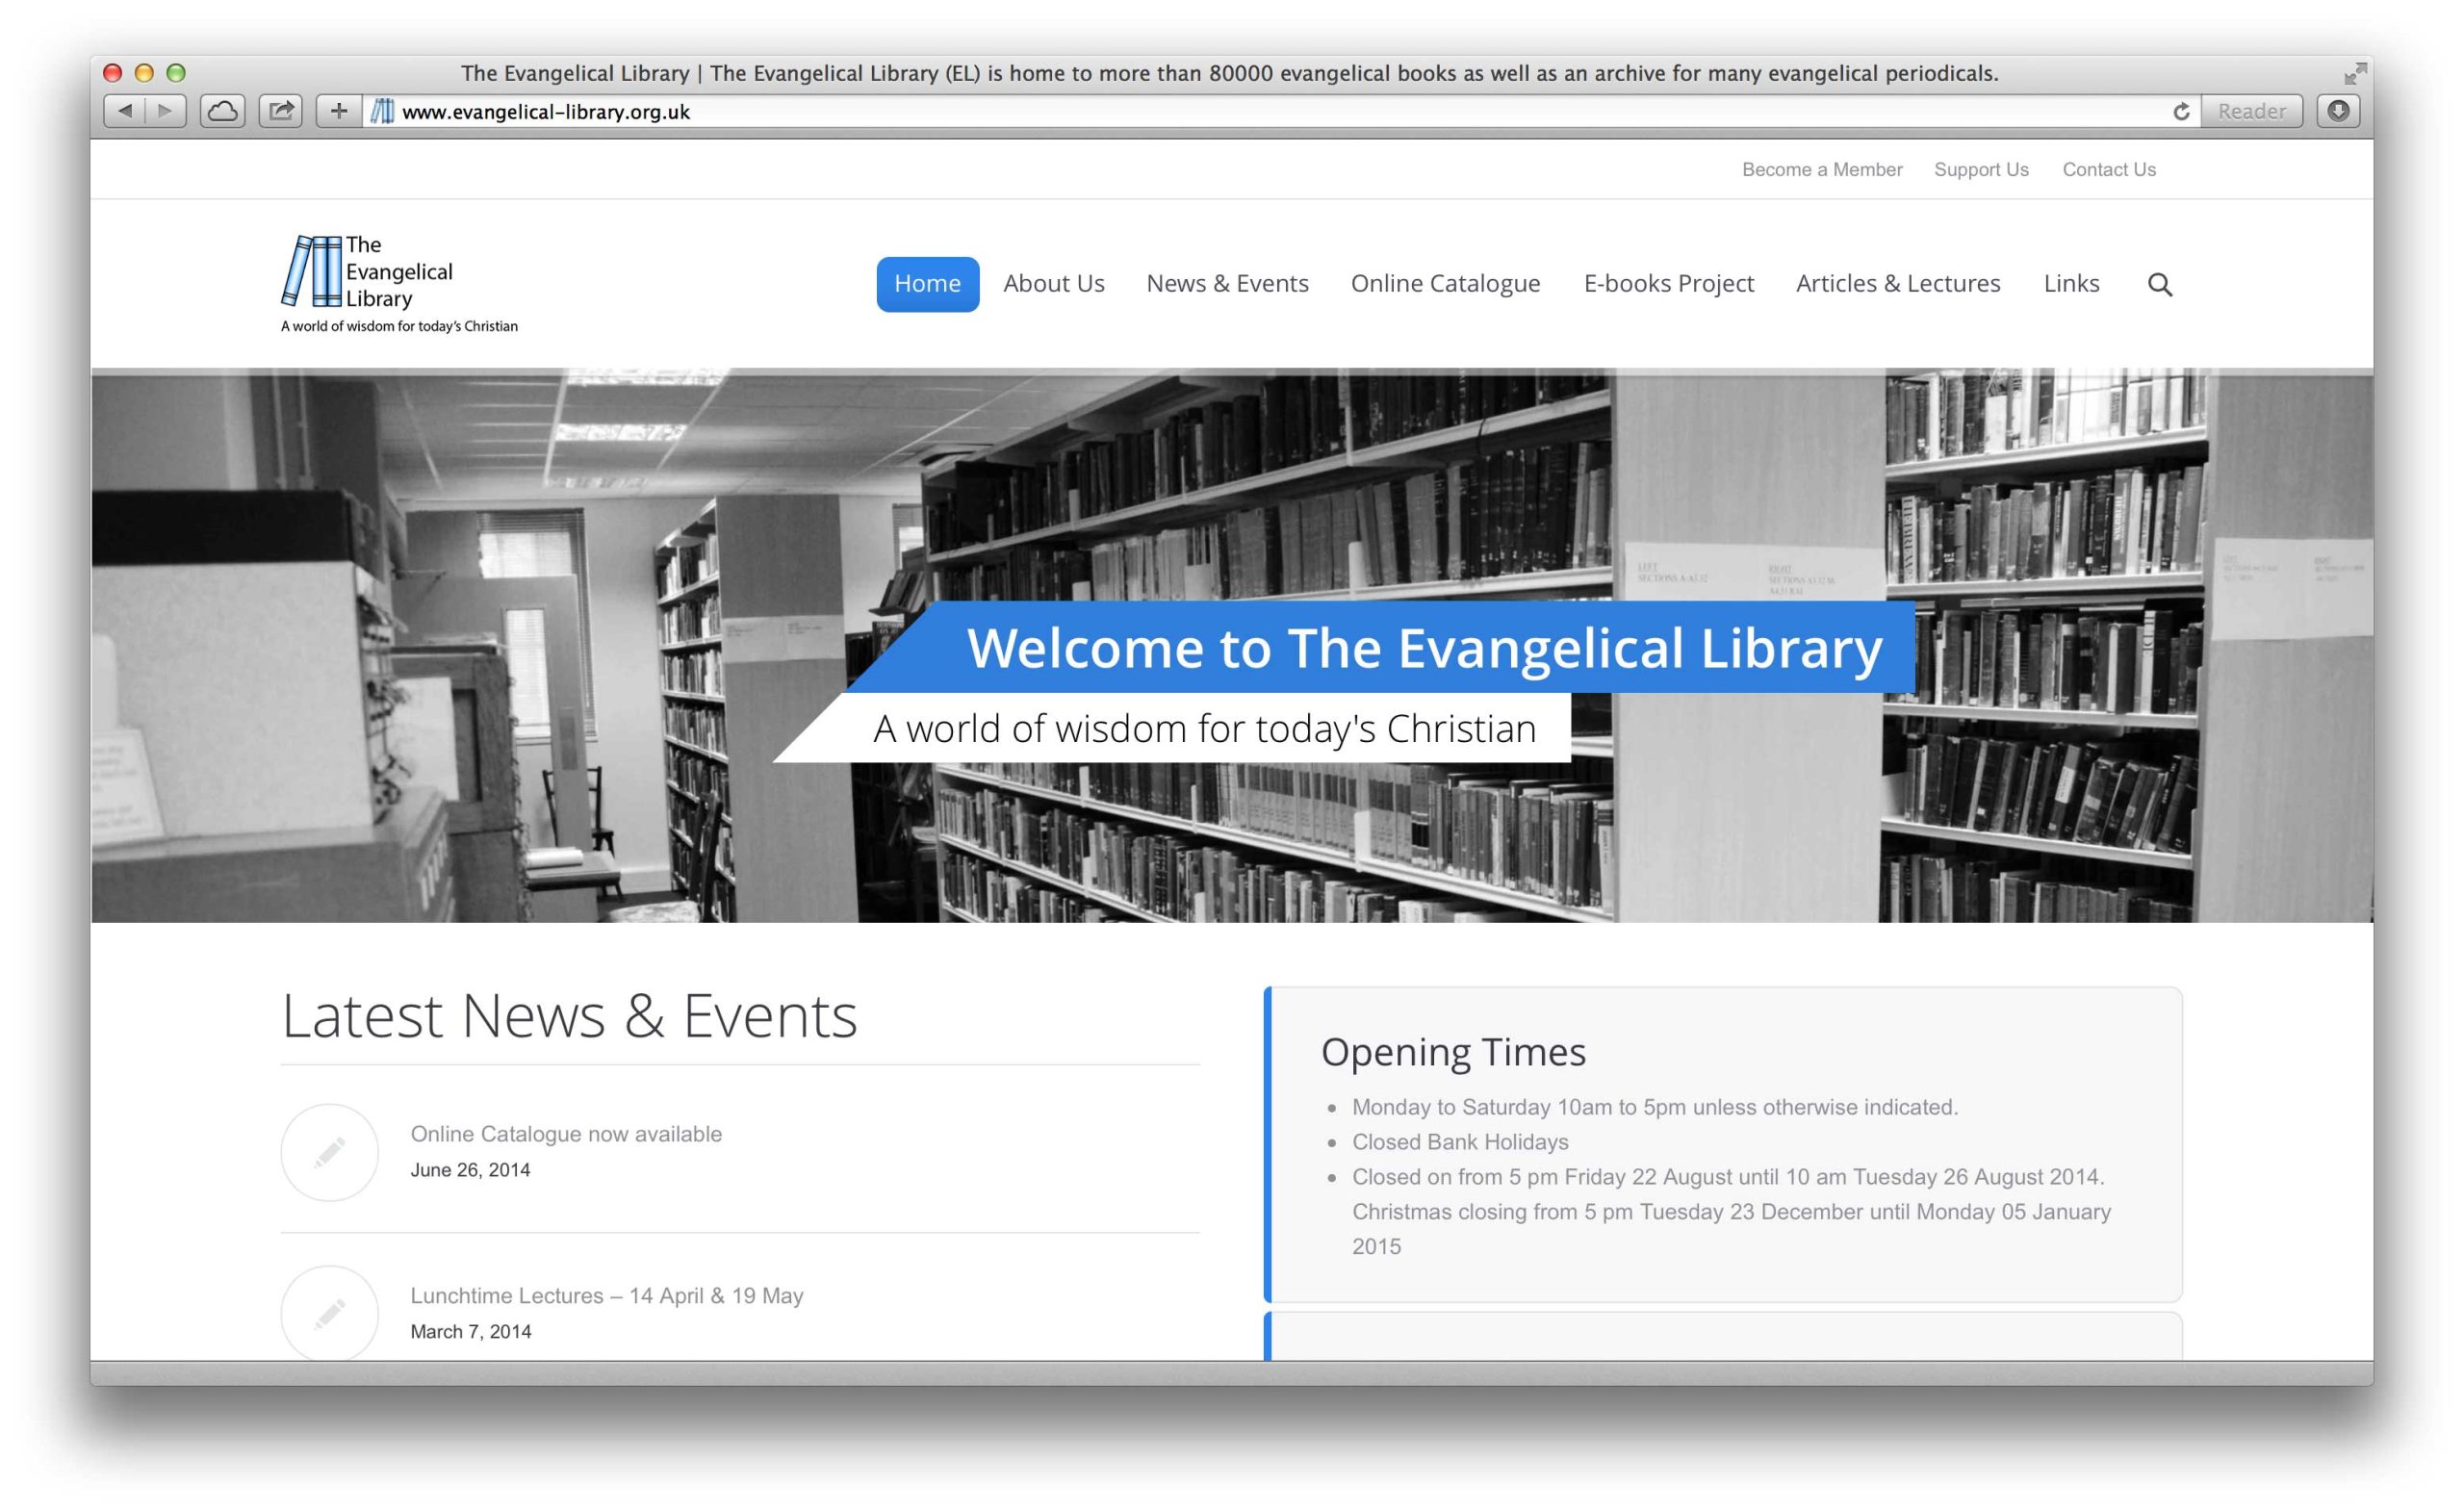Click the Become a Member link
Viewport: 2464px width, 1511px height.
point(1822,170)
